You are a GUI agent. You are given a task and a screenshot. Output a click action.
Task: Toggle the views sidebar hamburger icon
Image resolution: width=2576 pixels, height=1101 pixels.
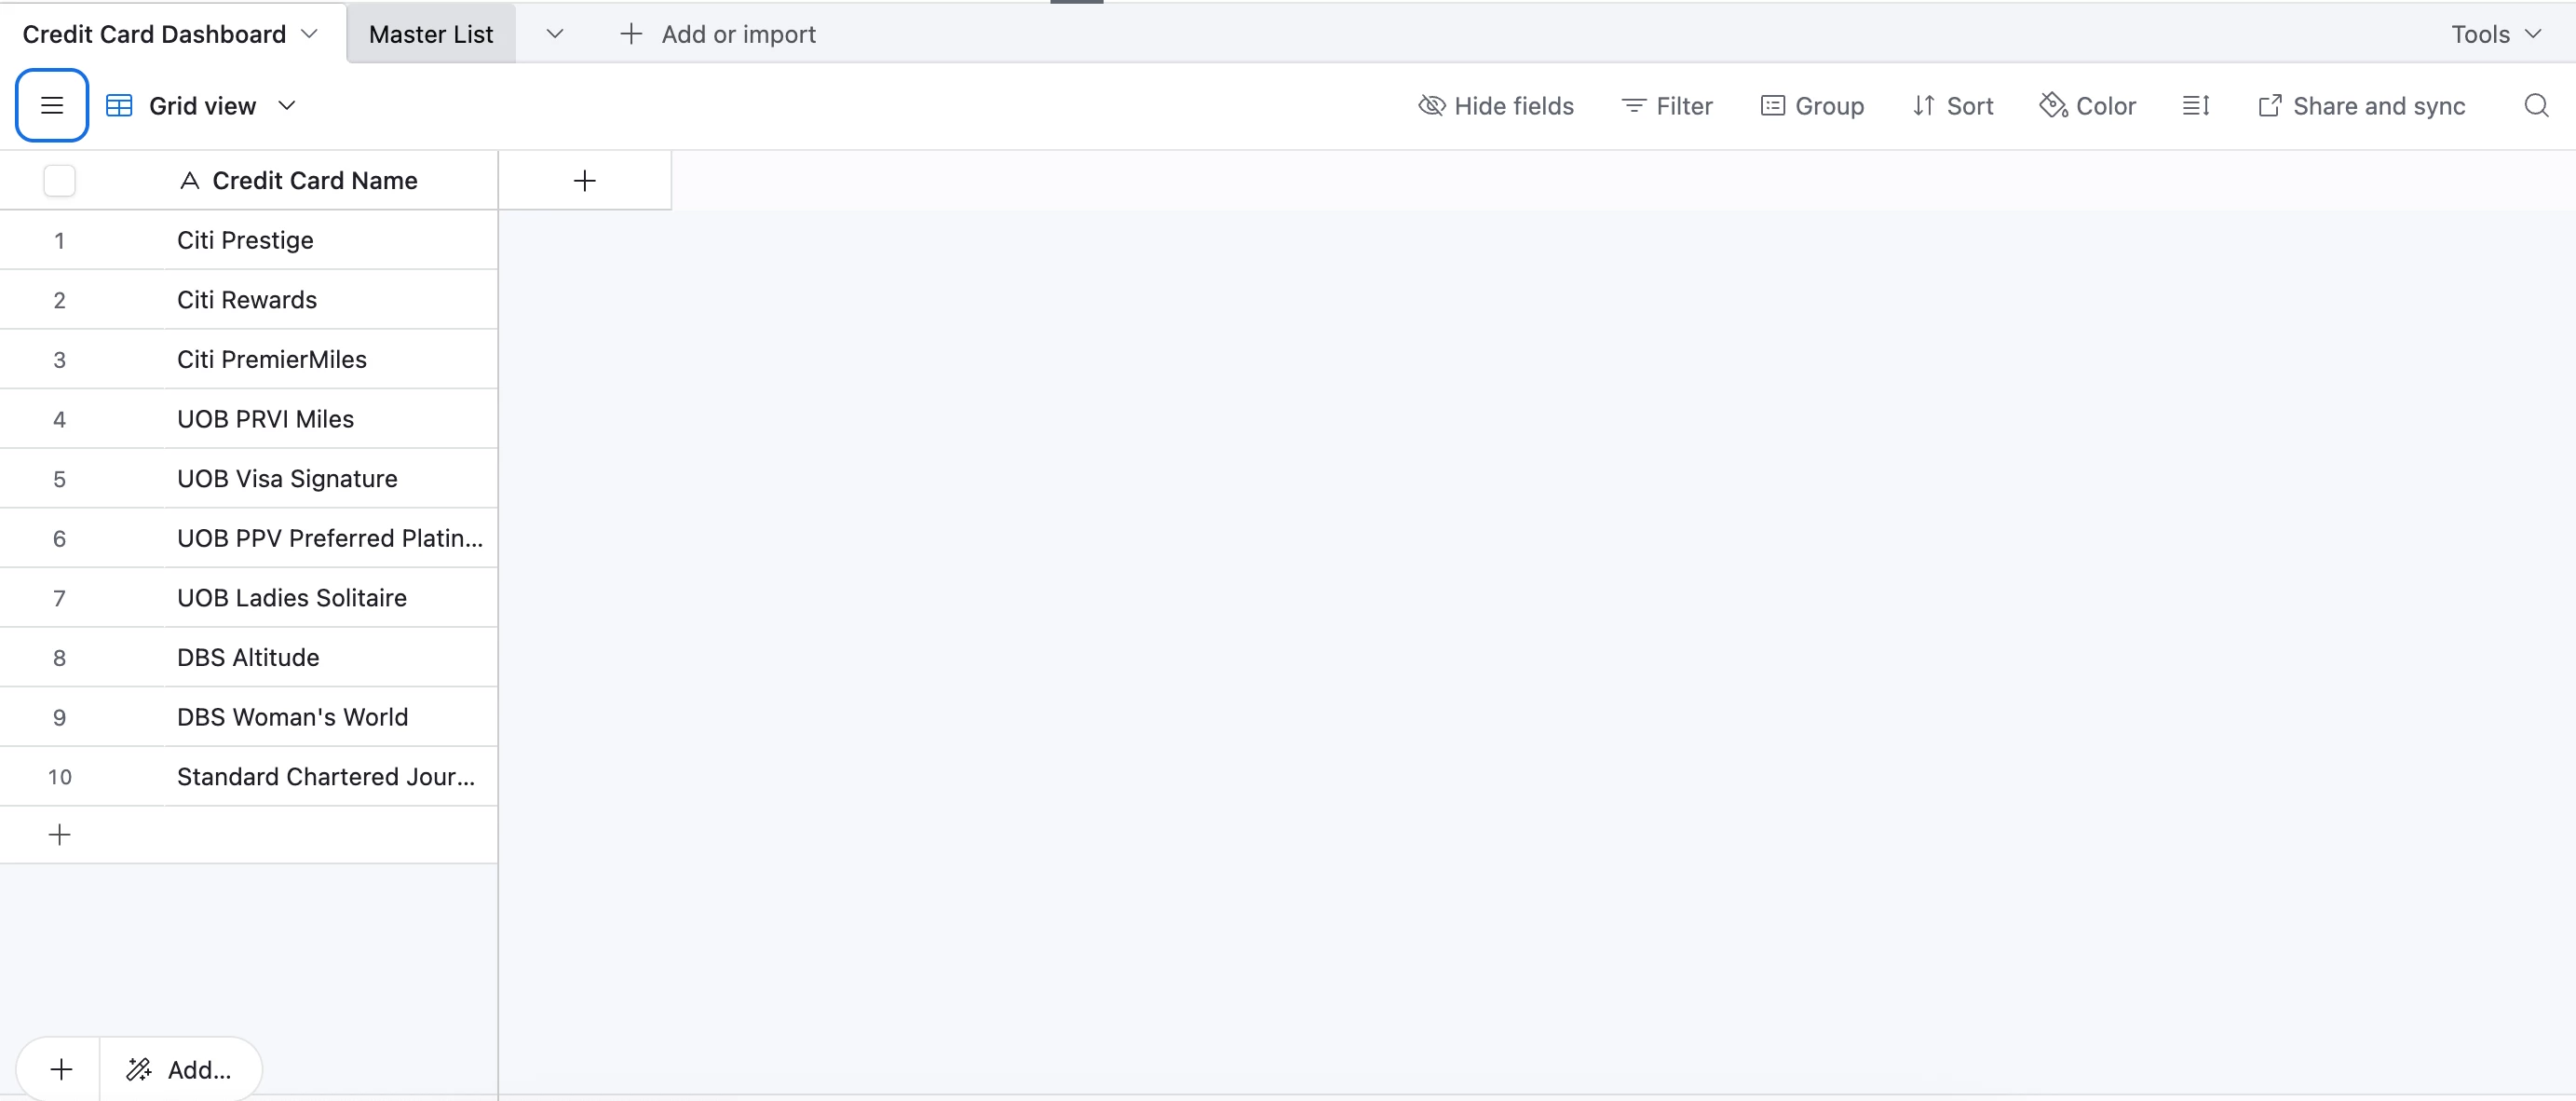(52, 105)
